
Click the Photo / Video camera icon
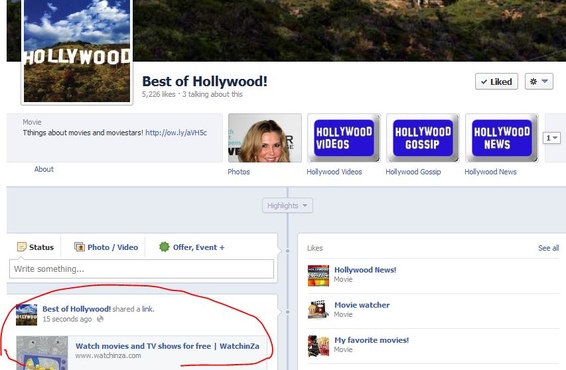[79, 247]
